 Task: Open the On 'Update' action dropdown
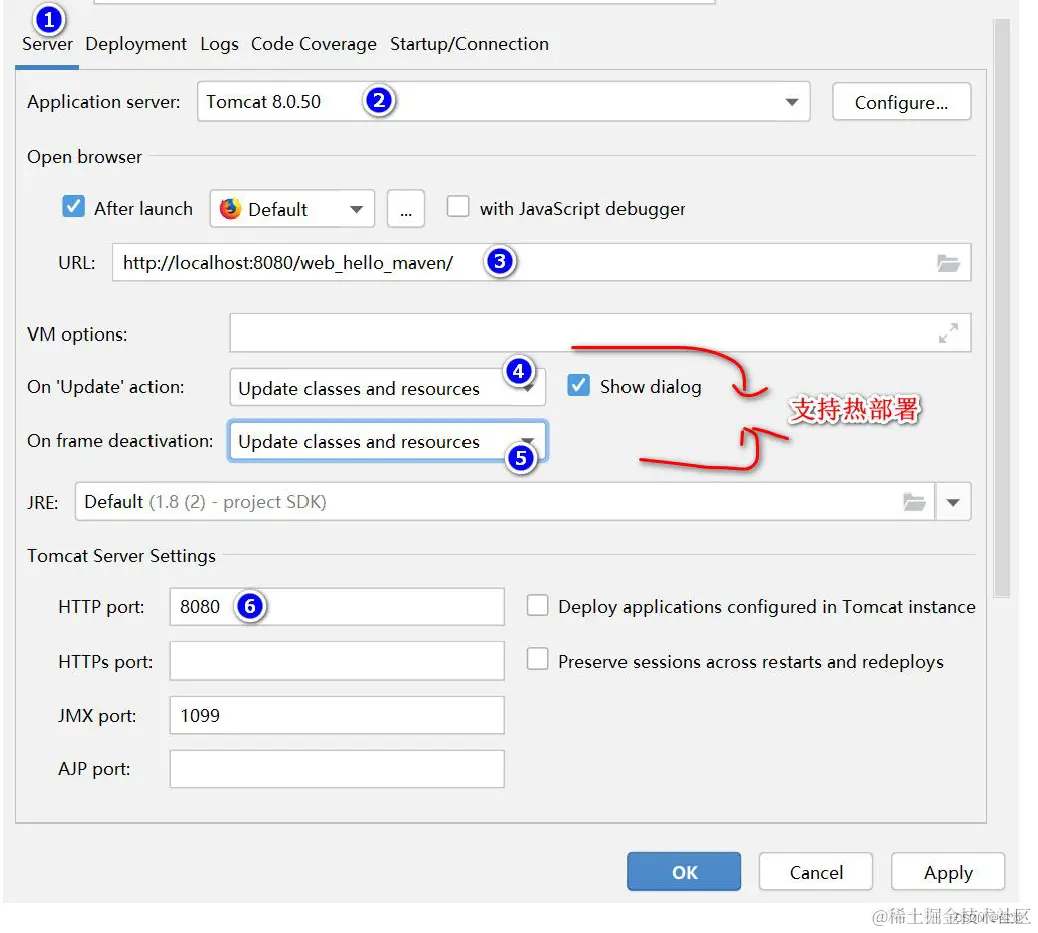click(387, 387)
